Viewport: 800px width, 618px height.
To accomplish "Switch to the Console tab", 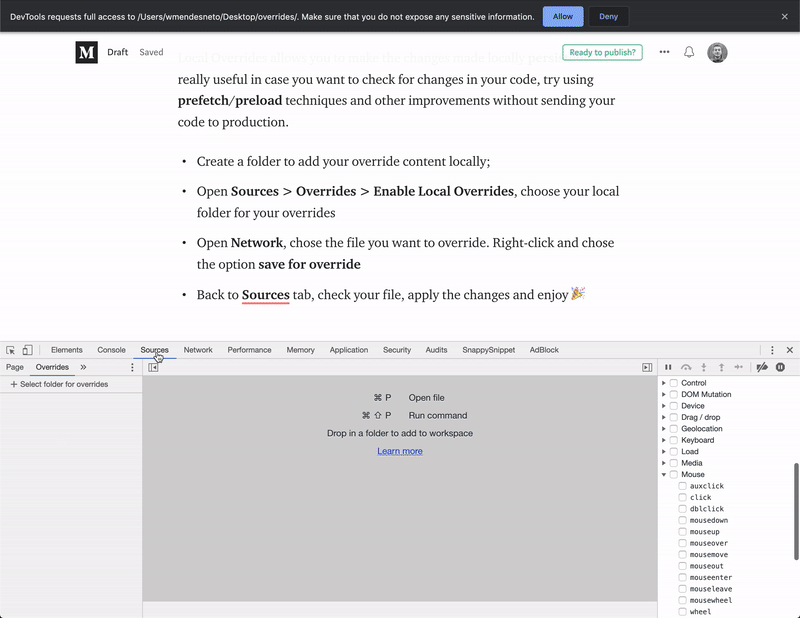I will tap(111, 350).
